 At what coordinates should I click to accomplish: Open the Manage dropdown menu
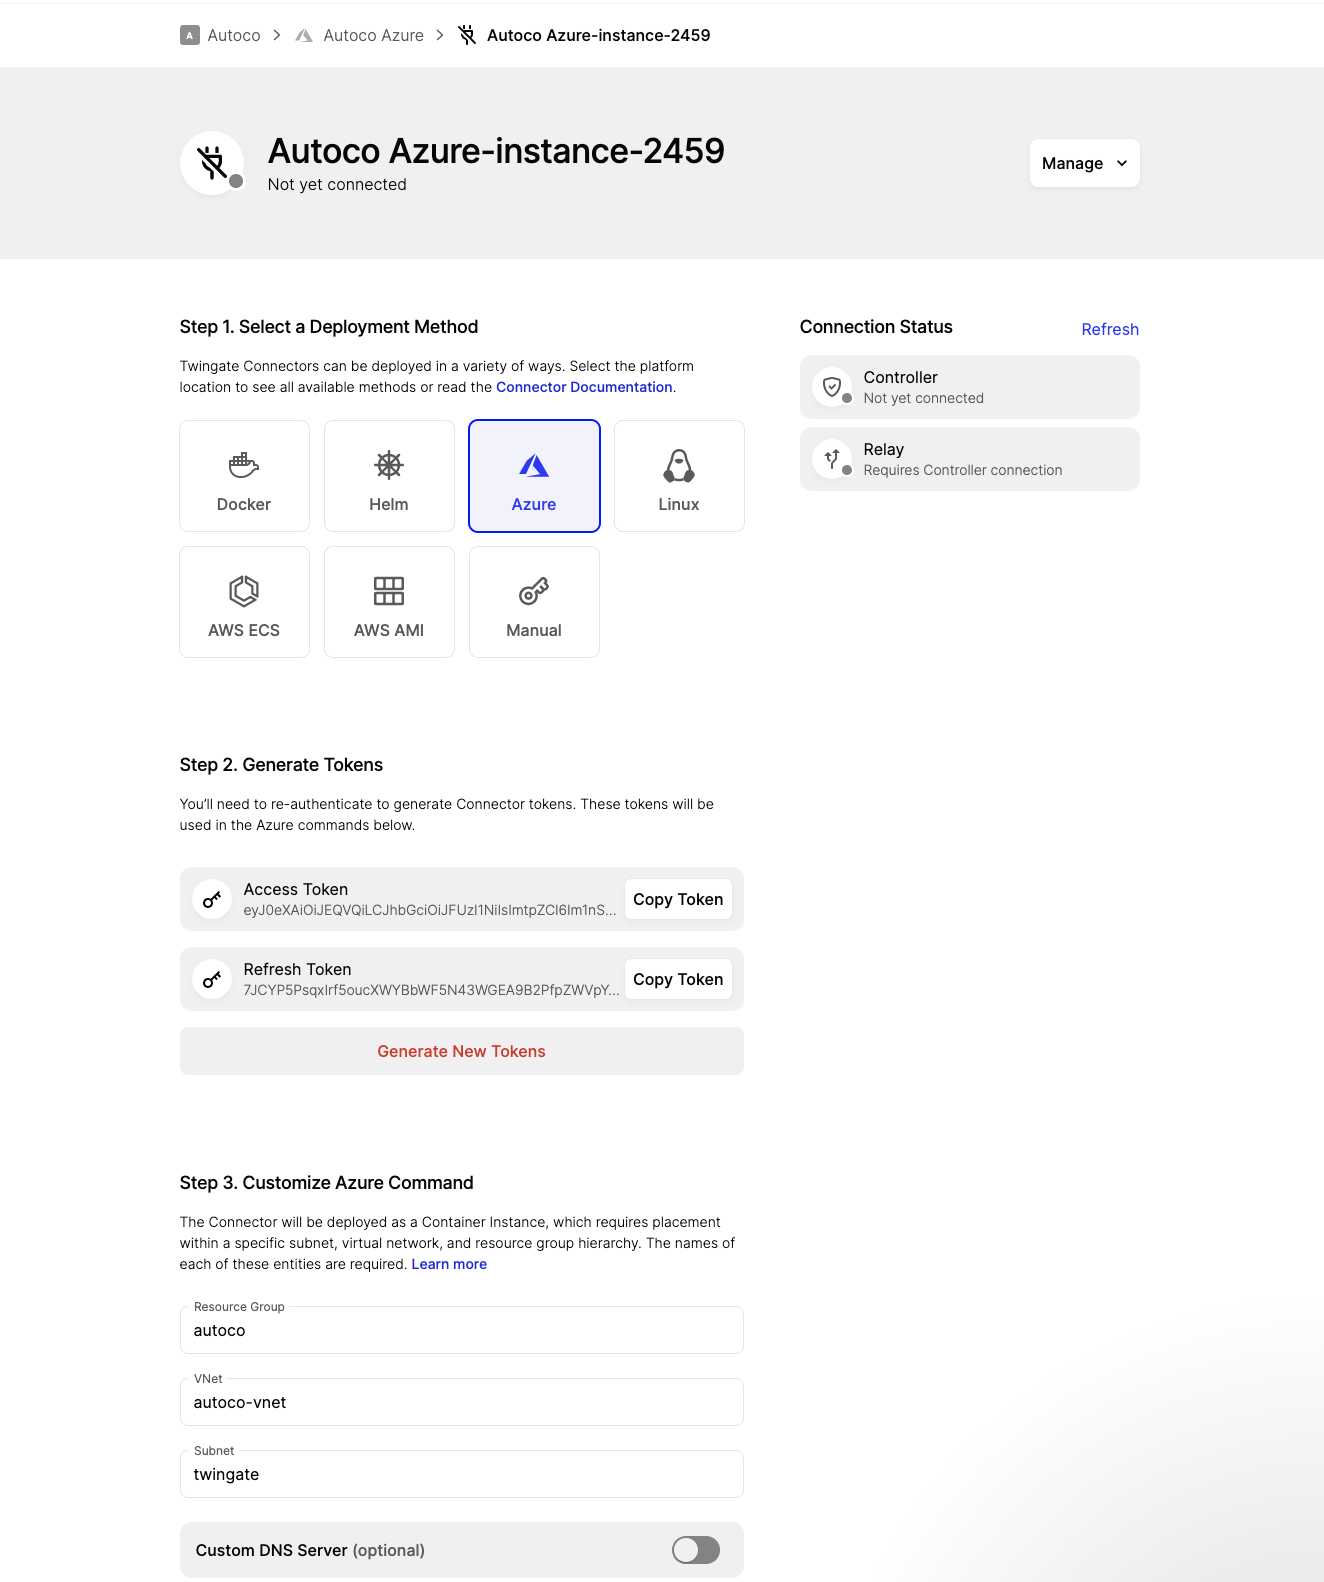pyautogui.click(x=1084, y=163)
